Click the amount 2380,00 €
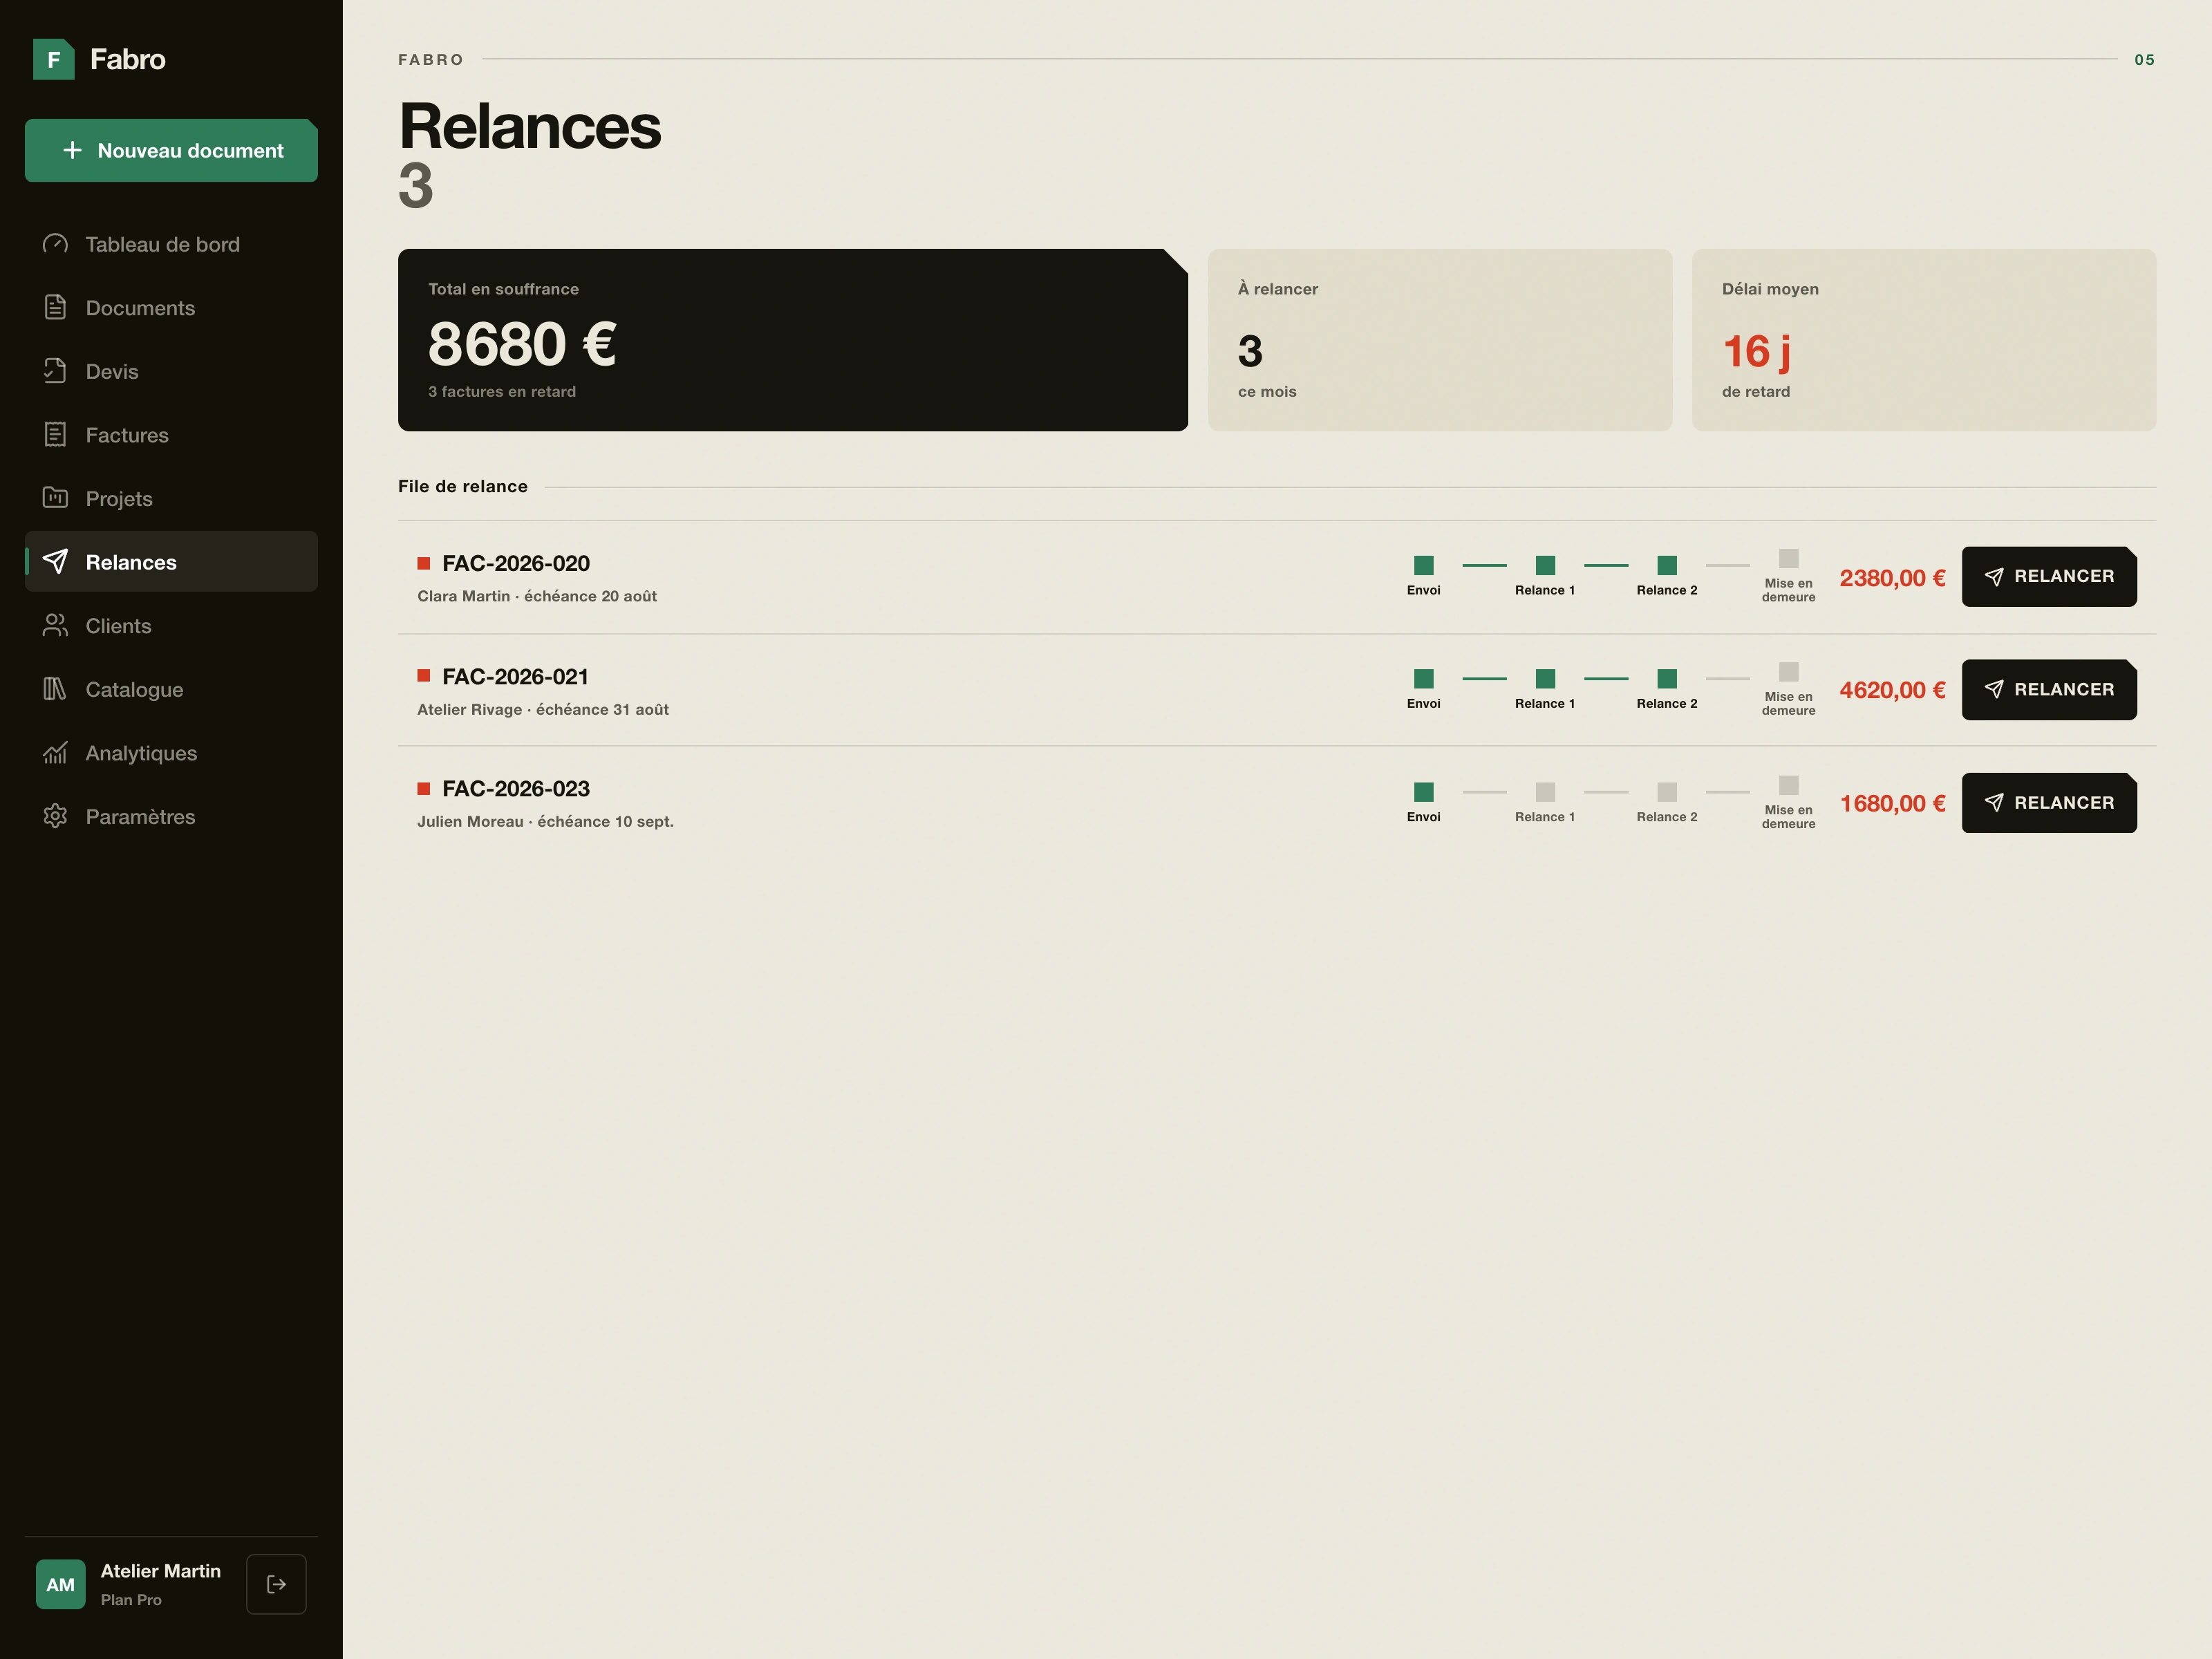2212x1659 pixels. pos(1892,578)
